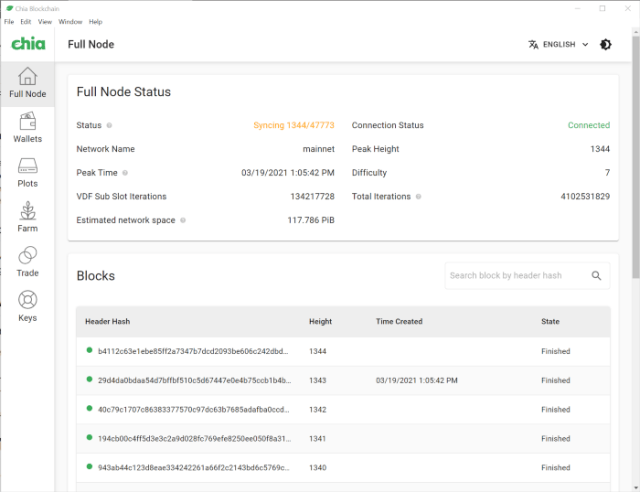Open the Help menu

[96, 21]
